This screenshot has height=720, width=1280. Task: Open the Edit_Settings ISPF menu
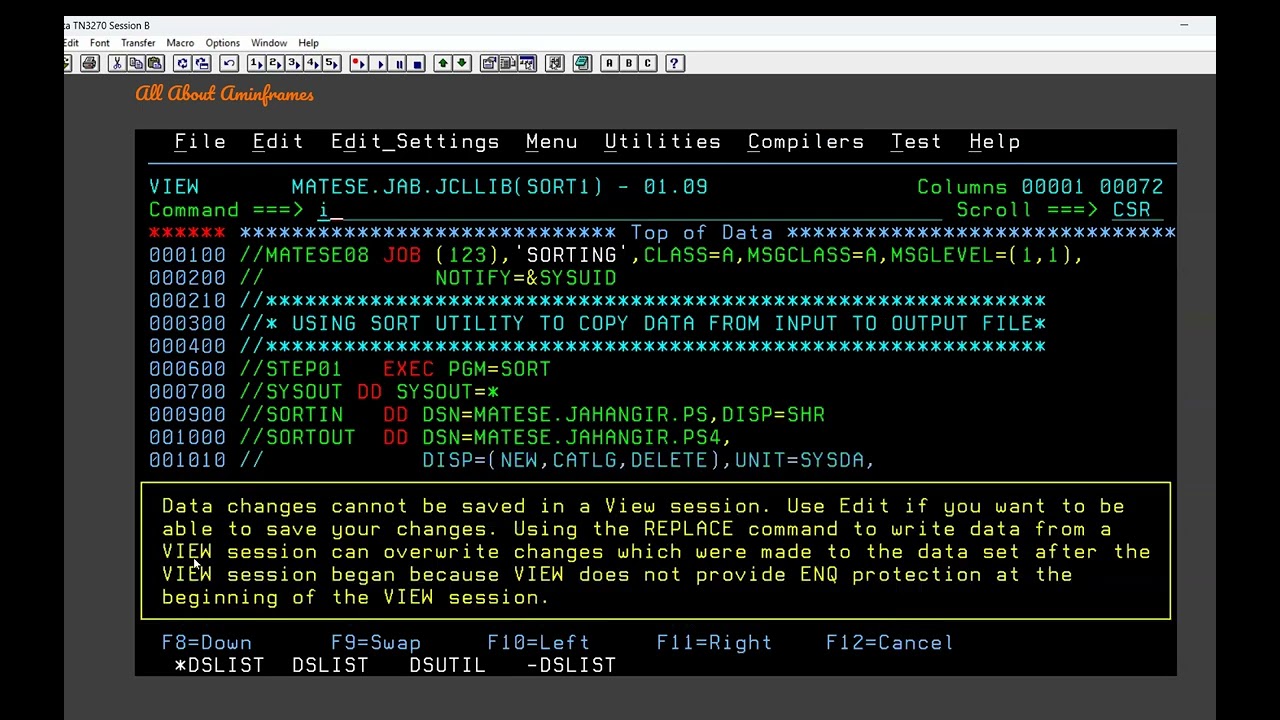tap(415, 142)
